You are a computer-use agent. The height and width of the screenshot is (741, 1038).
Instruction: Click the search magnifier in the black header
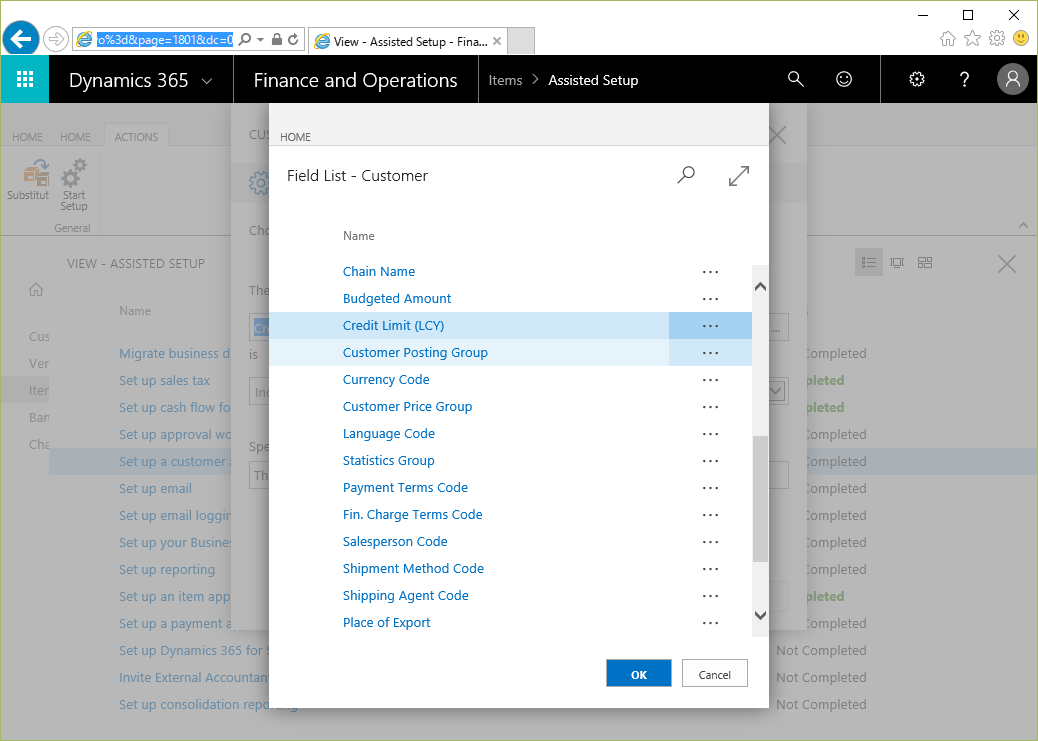pos(796,79)
